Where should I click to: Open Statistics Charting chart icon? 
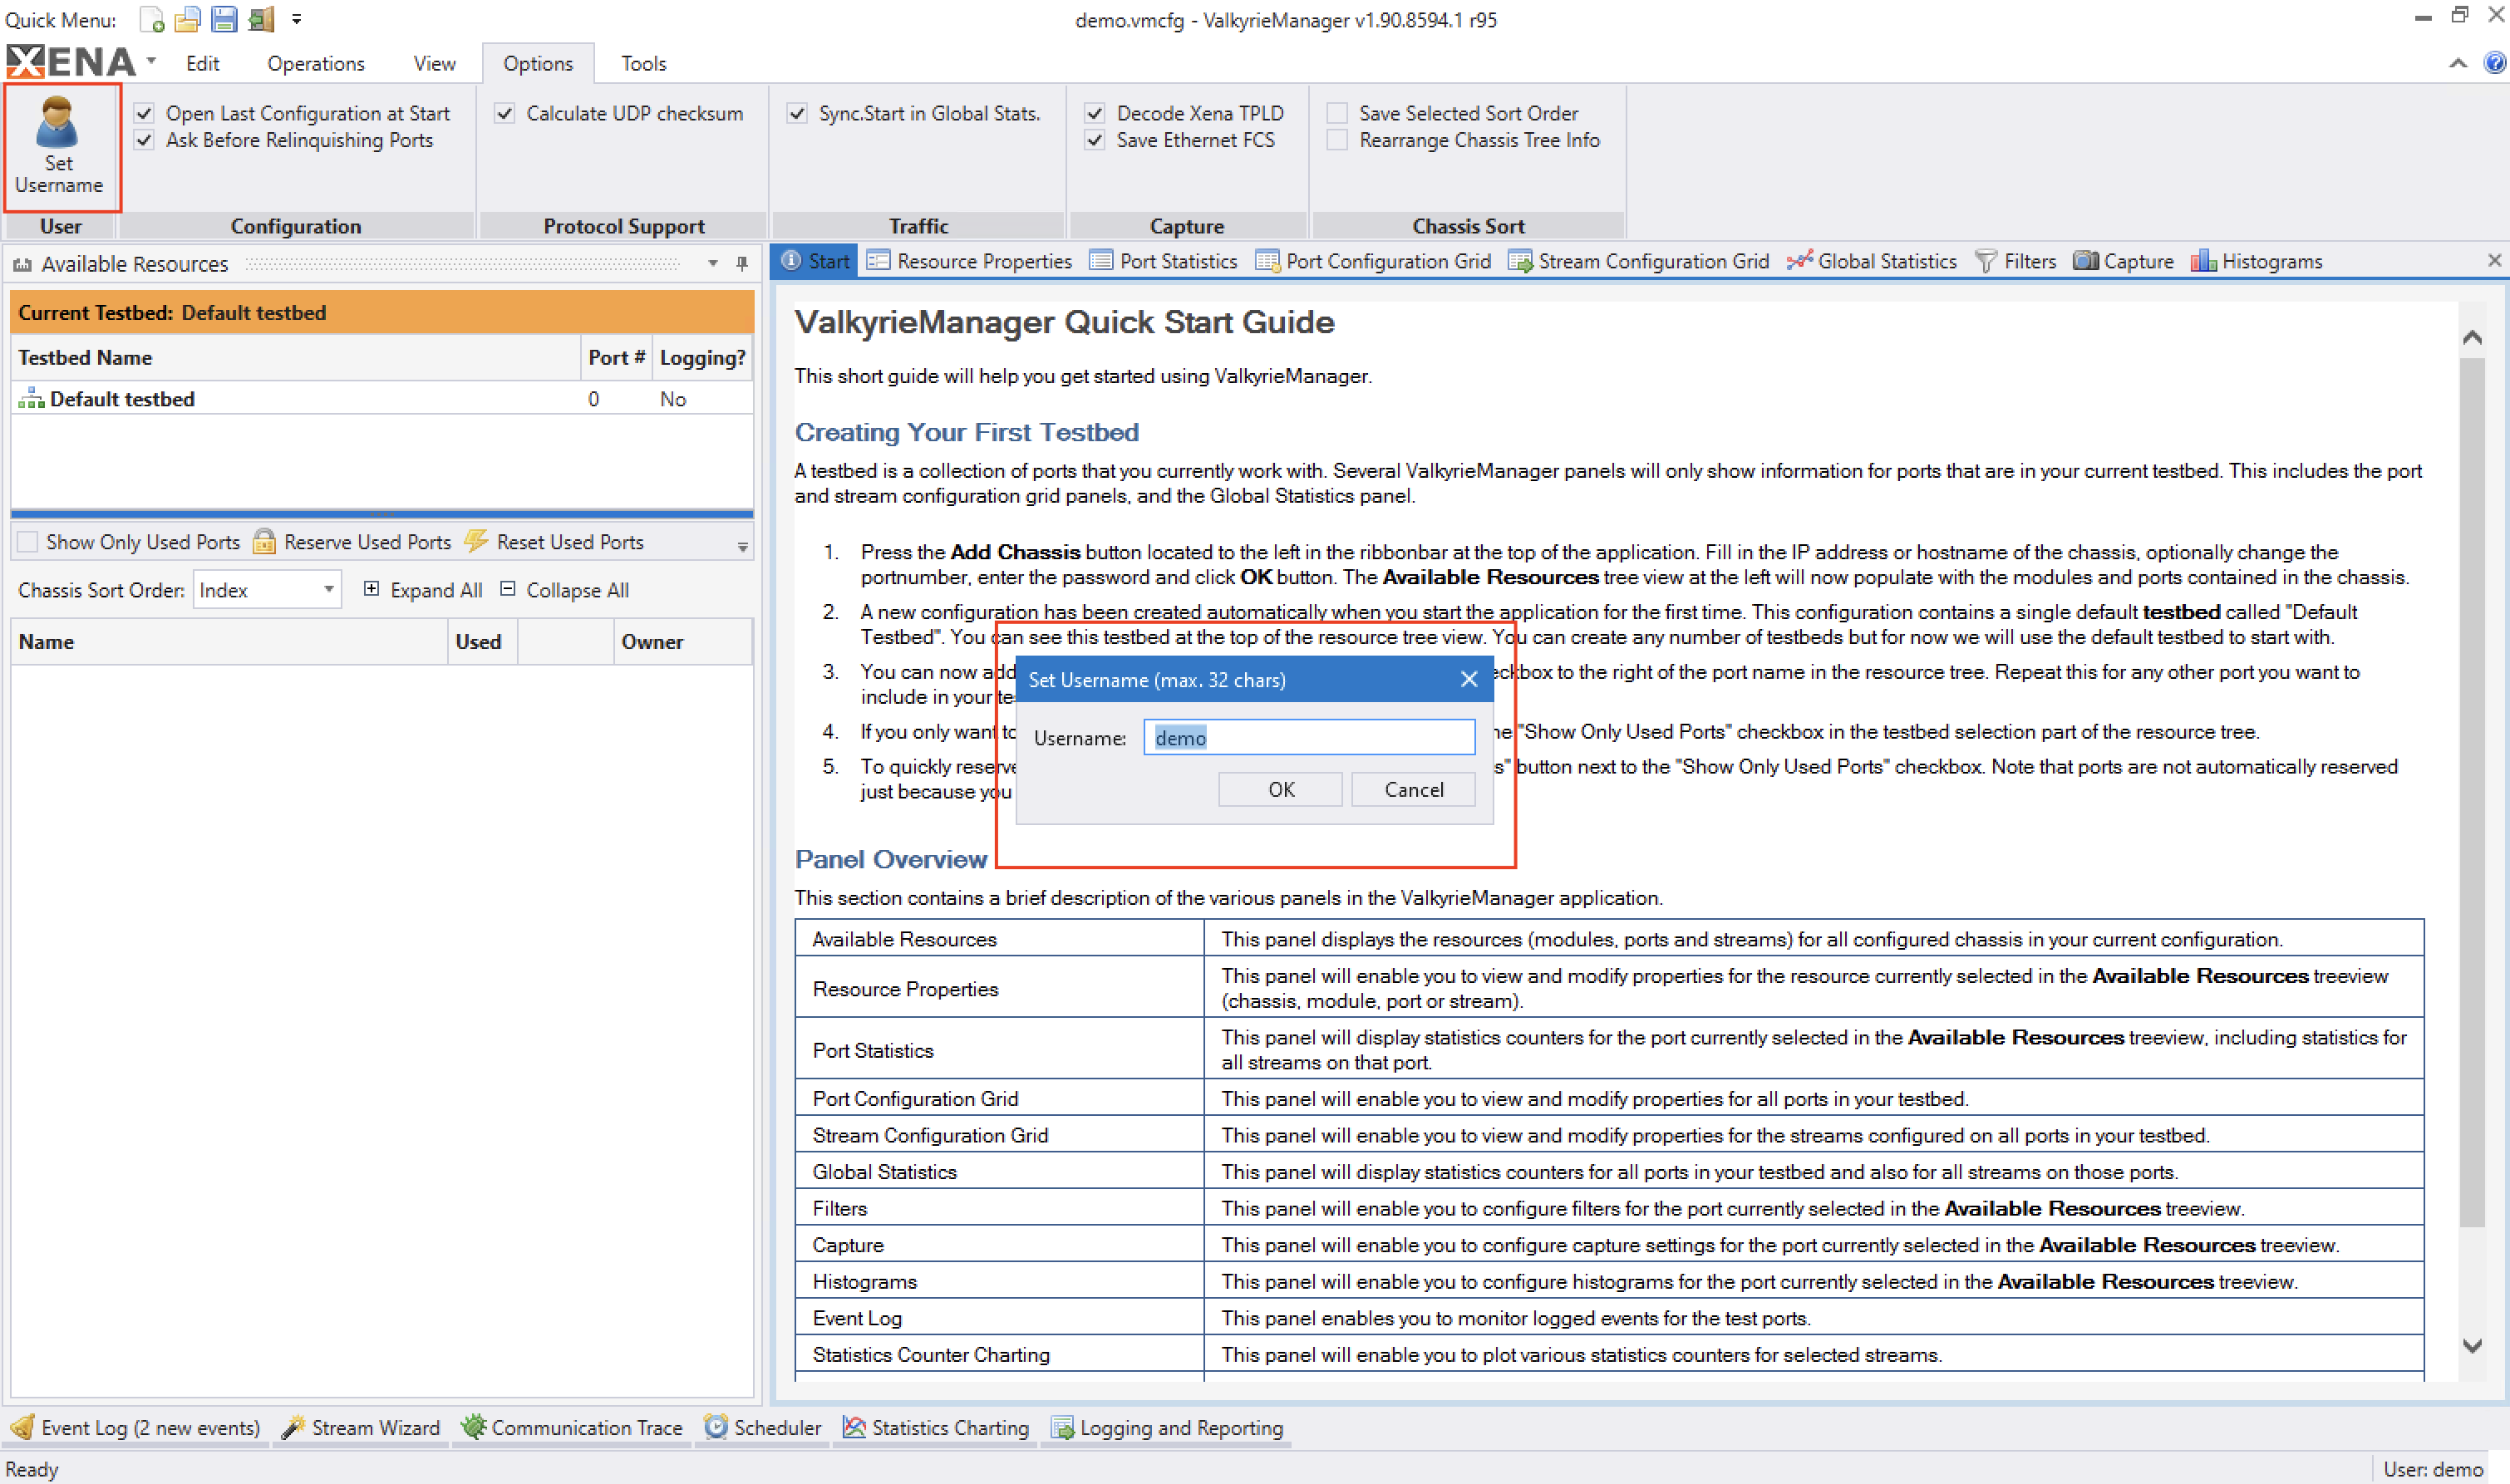[x=853, y=1427]
